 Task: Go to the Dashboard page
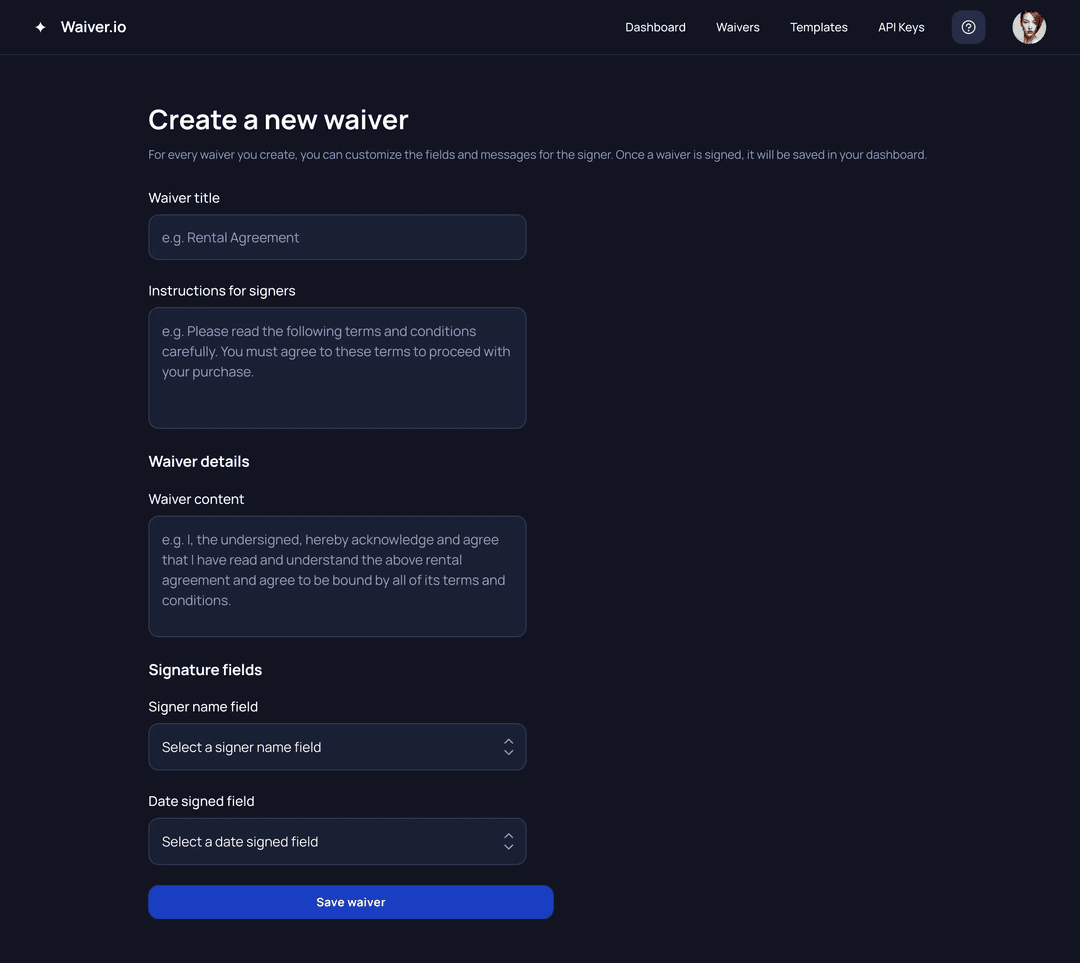click(x=655, y=27)
